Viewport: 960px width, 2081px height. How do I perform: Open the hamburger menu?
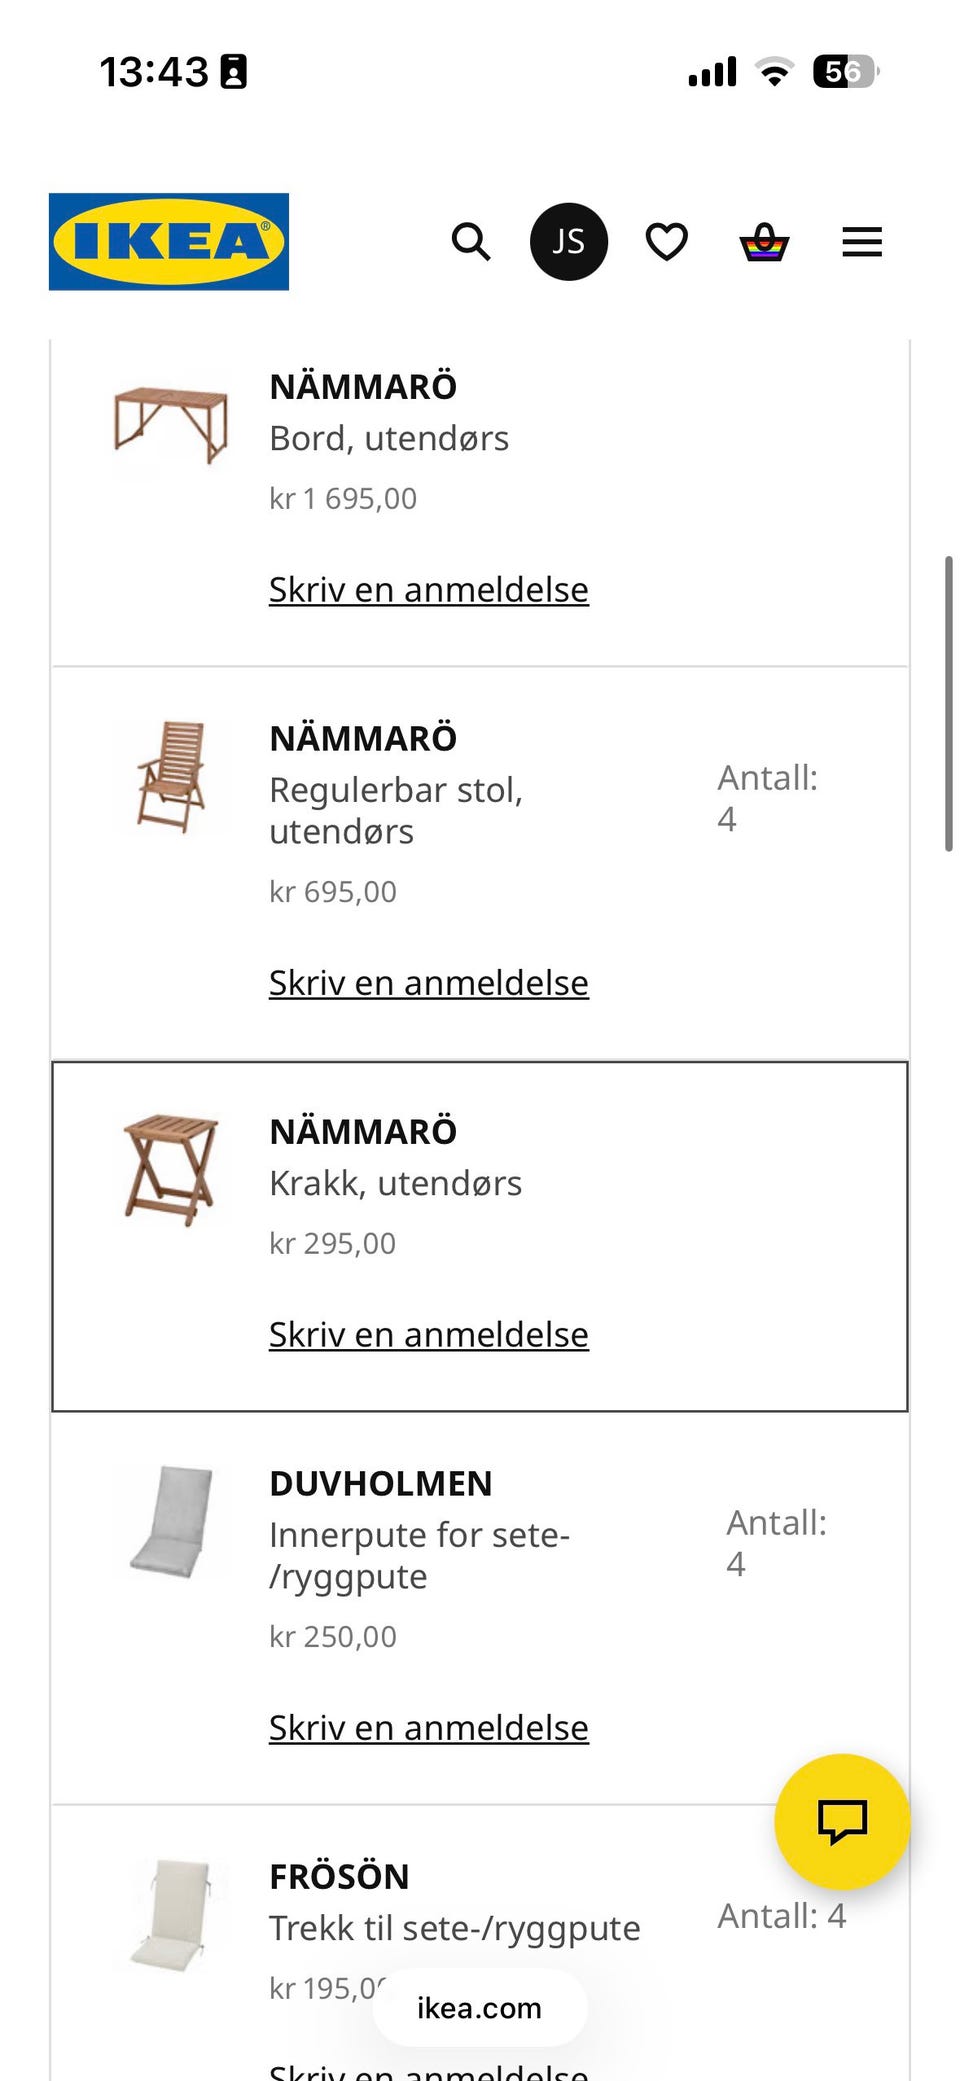(862, 242)
